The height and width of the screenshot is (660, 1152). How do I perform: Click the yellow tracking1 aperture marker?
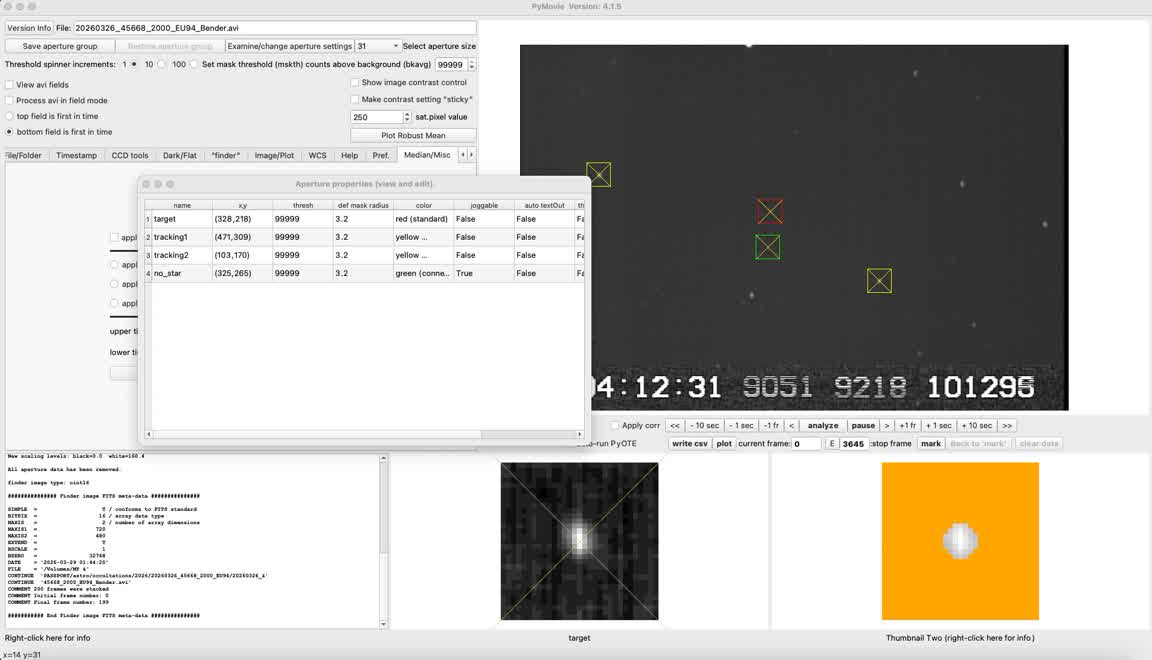pos(879,281)
